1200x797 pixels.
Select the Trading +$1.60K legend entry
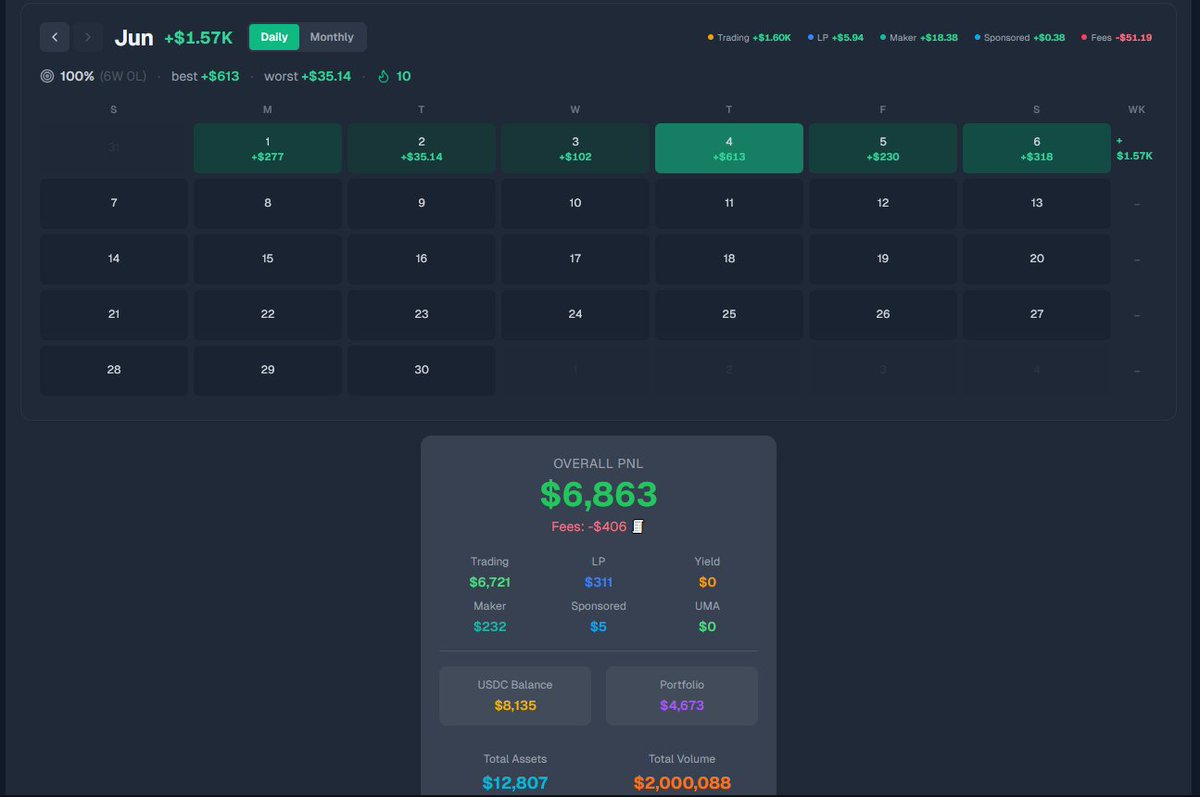[749, 38]
